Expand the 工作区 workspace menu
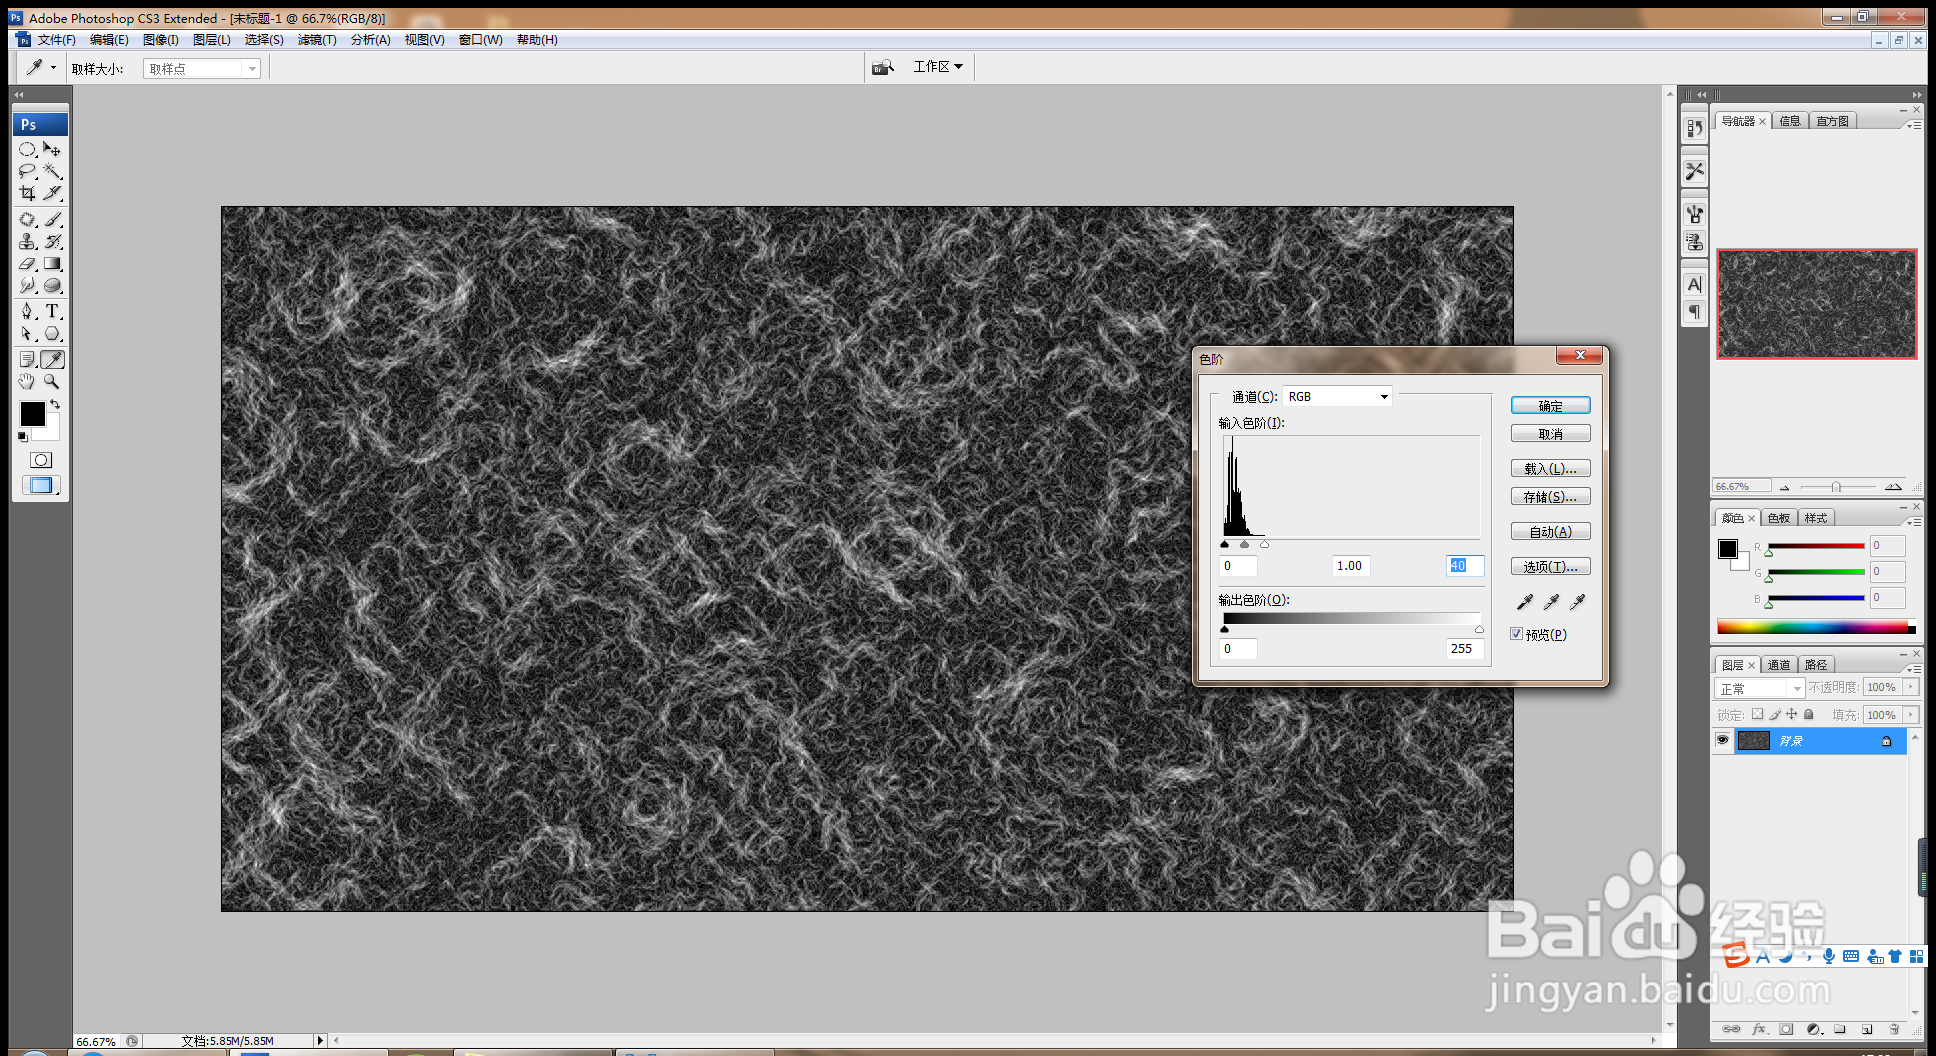 [938, 67]
